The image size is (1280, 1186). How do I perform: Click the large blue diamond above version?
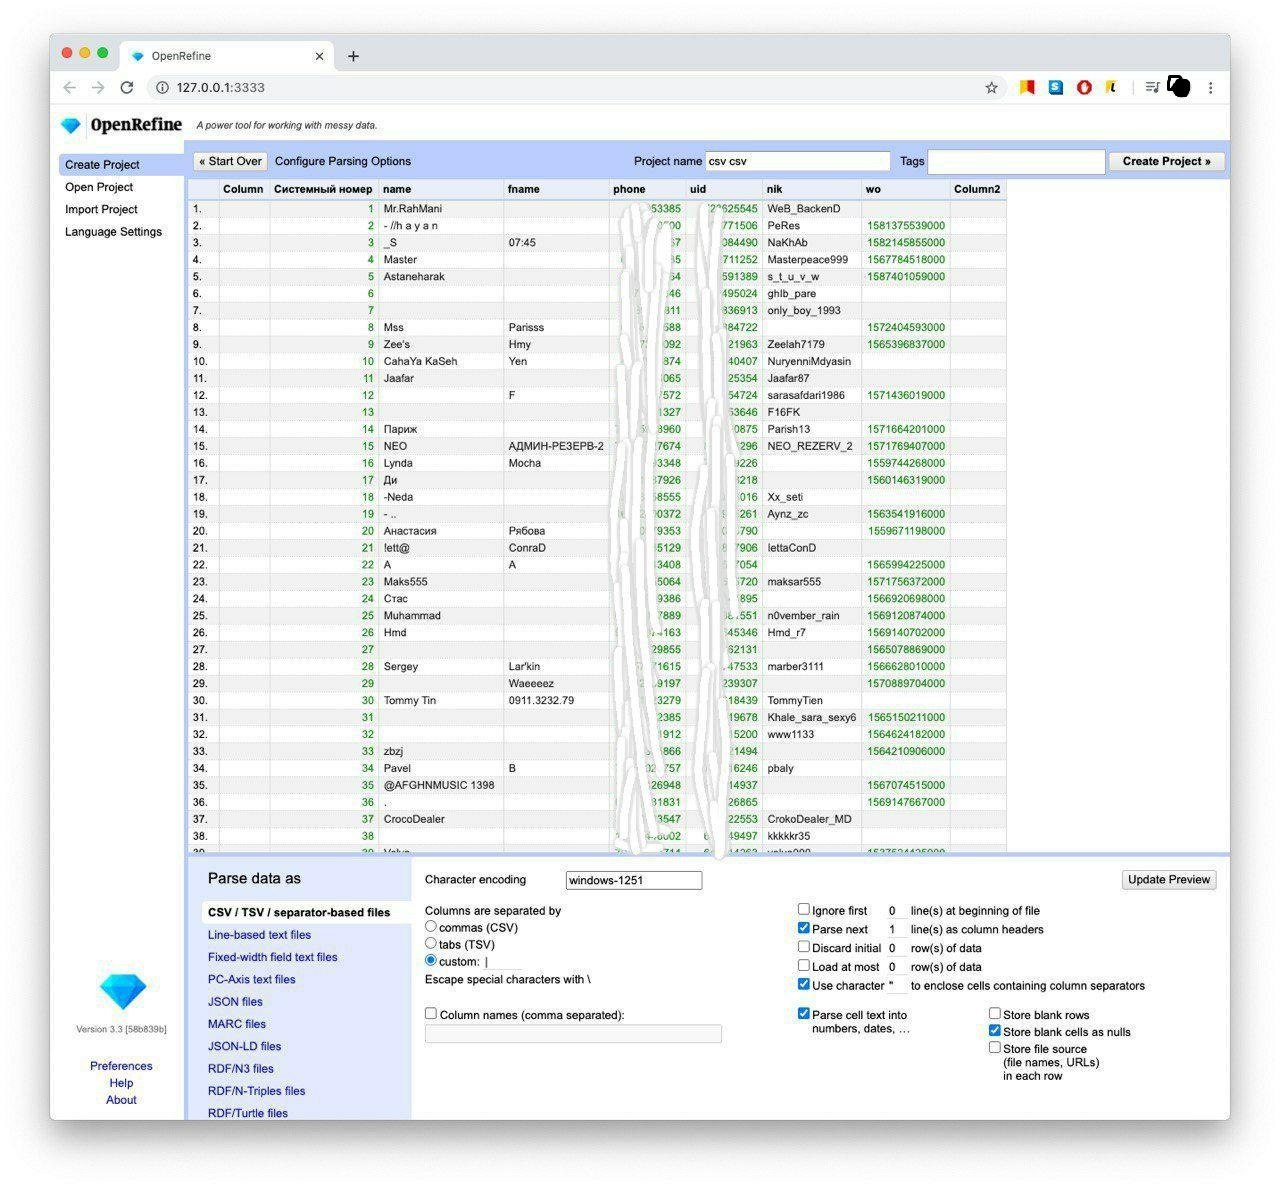123,991
